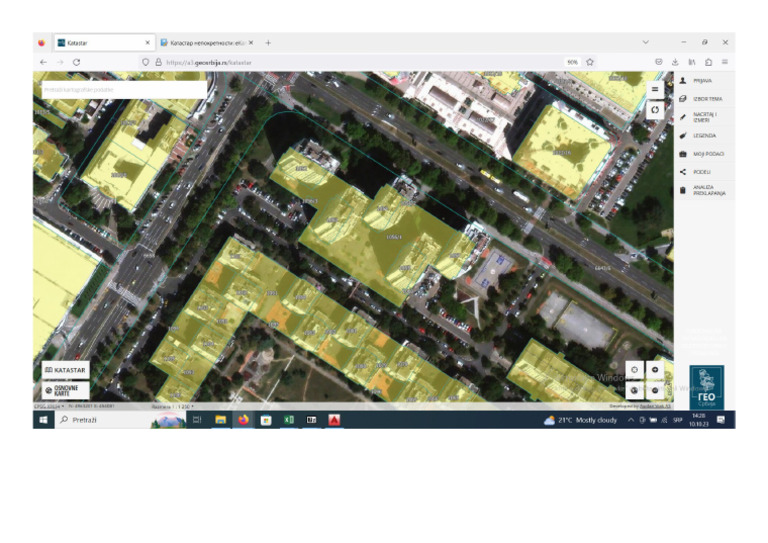
Task: Go forward in browser history
Action: (x=60, y=62)
